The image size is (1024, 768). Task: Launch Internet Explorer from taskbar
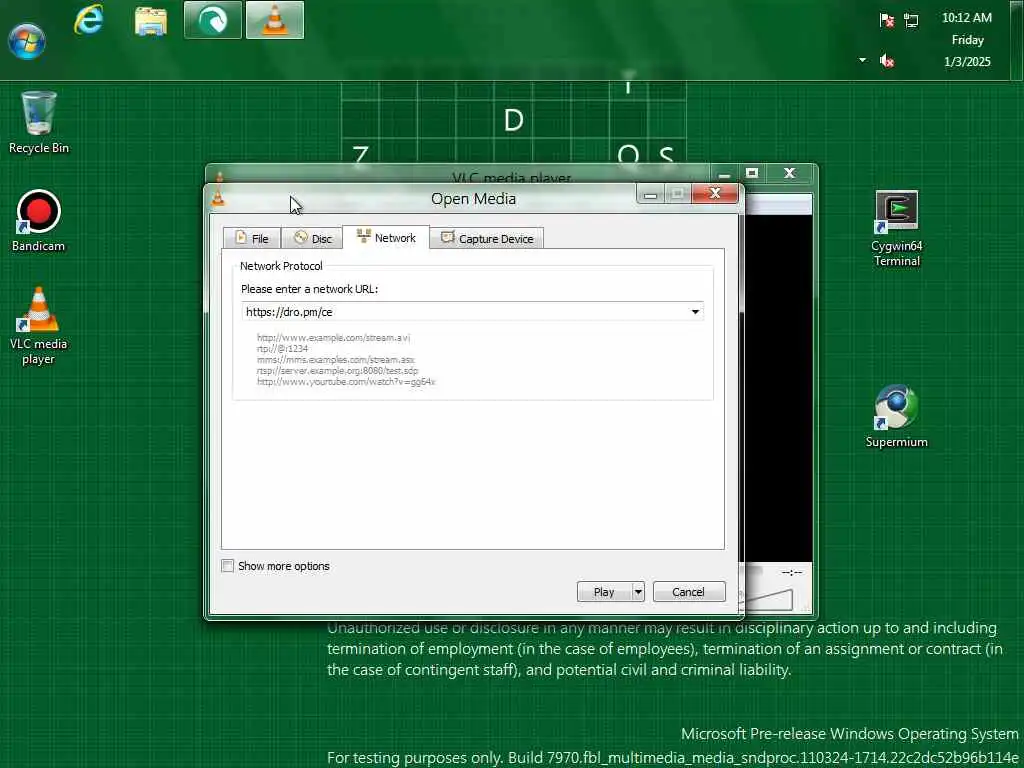89,20
